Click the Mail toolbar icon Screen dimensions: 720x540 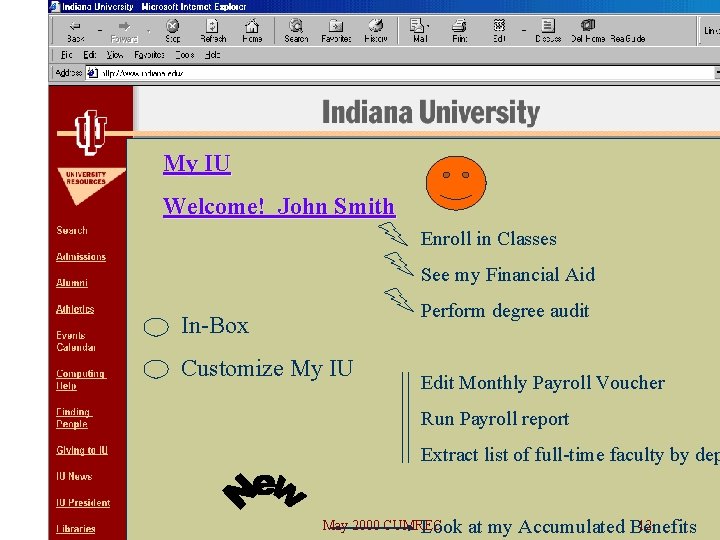417,25
